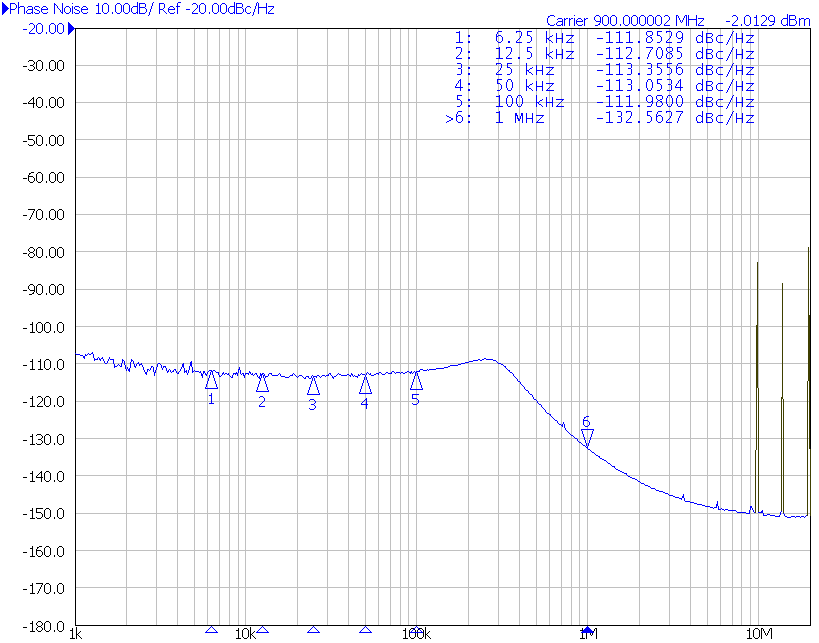Pick marker 3 triangle on the noise trace
The height and width of the screenshot is (643, 819).
tap(313, 386)
